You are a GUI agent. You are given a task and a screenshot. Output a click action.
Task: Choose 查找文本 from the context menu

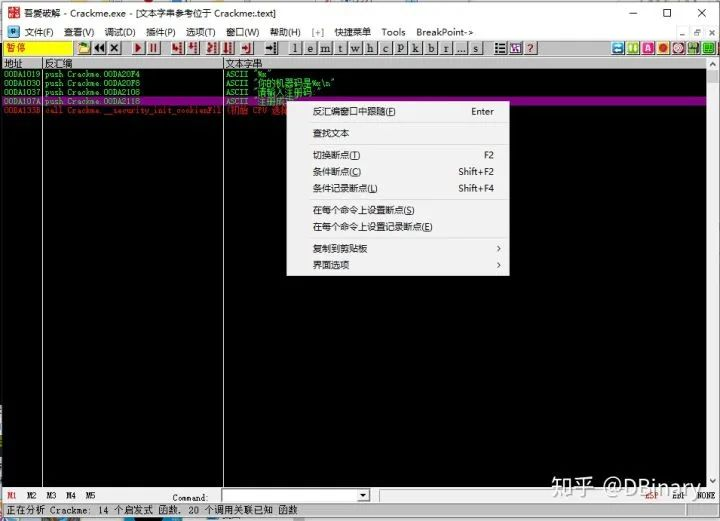tap(331, 133)
